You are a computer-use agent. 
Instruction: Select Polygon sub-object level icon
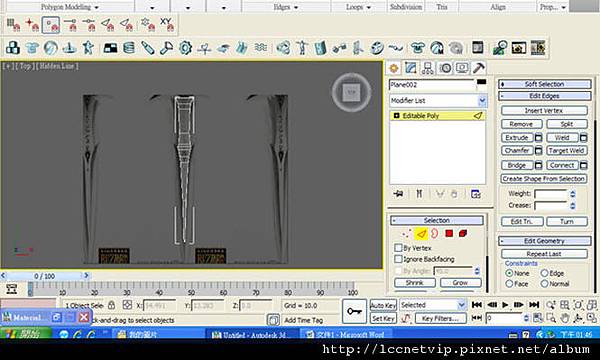tap(449, 233)
